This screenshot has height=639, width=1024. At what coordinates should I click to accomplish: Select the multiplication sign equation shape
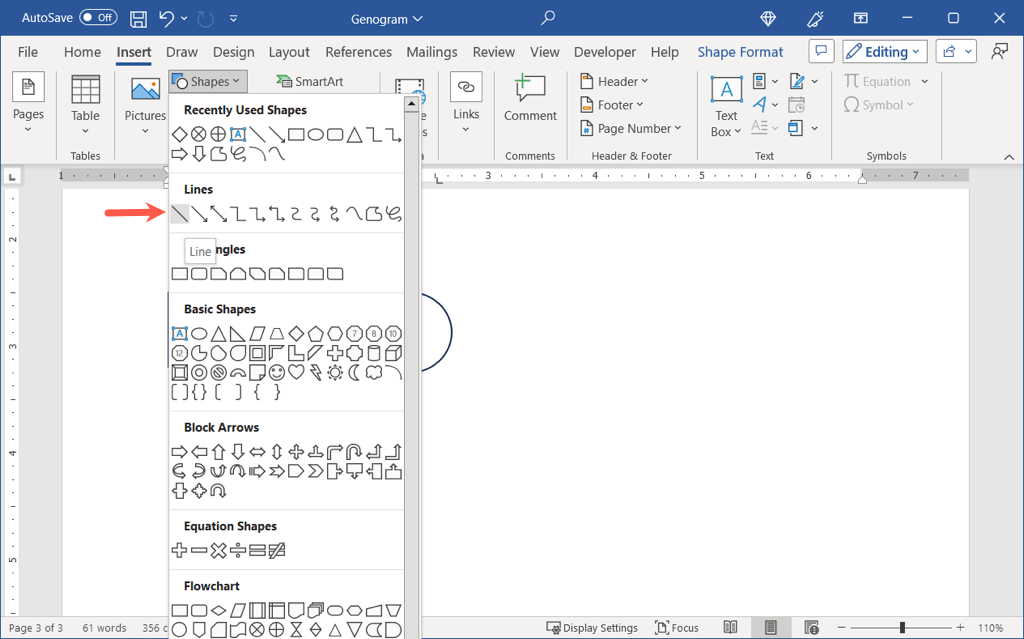[218, 550]
